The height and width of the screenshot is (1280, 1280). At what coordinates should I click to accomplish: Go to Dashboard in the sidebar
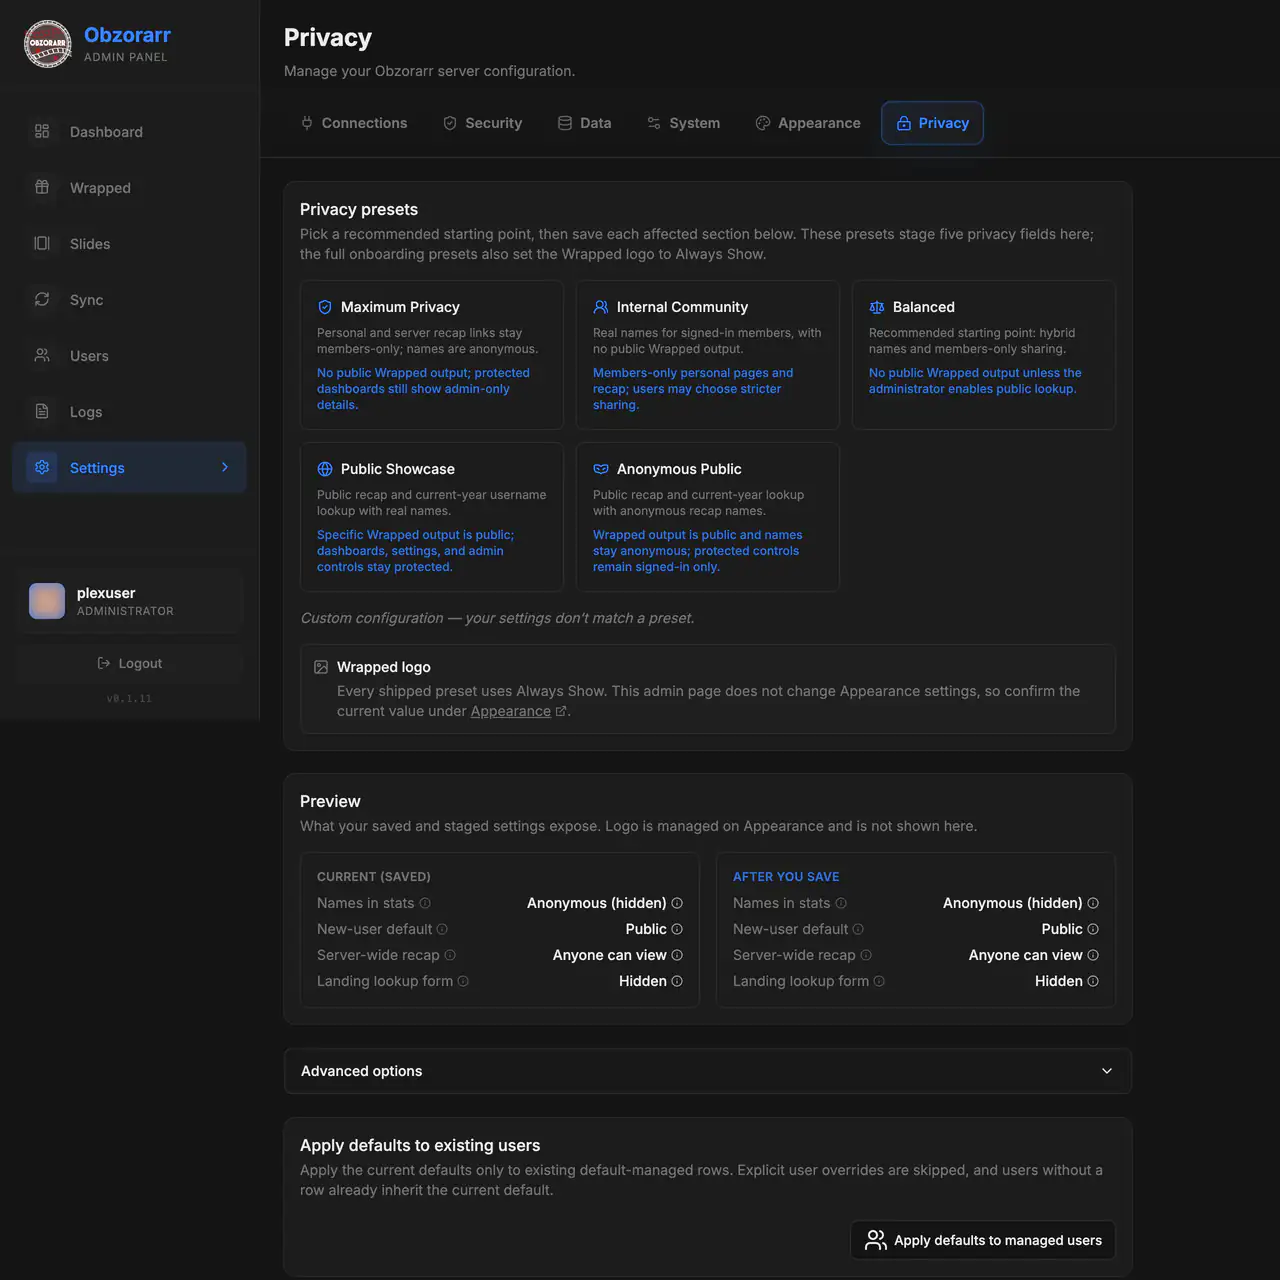click(129, 131)
